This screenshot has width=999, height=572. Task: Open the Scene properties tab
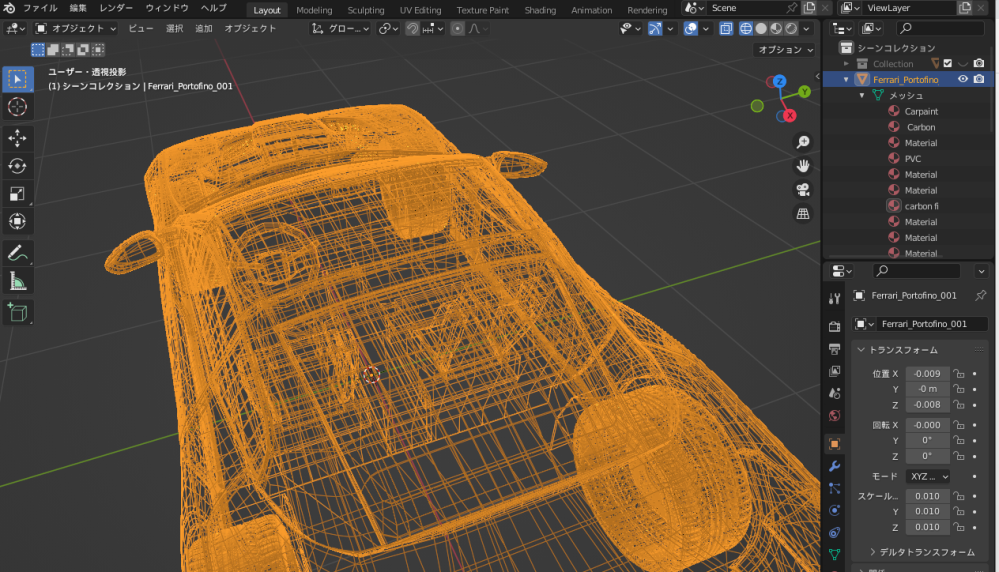[x=834, y=394]
